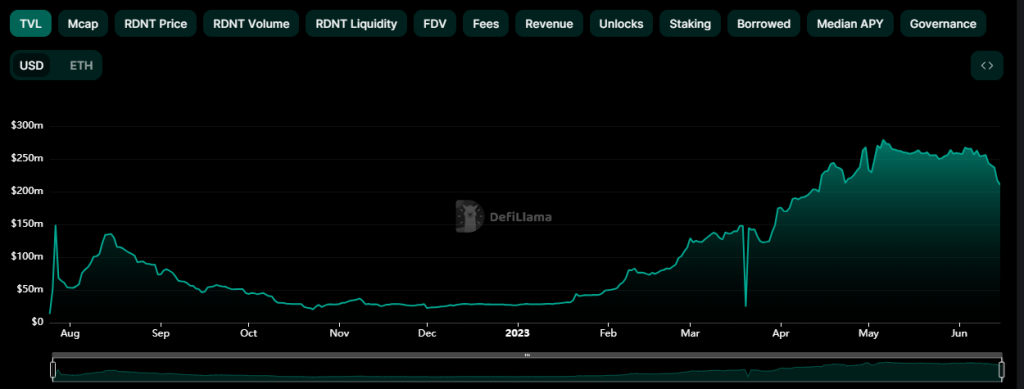Click the early-May peak on TVL line

pos(883,140)
